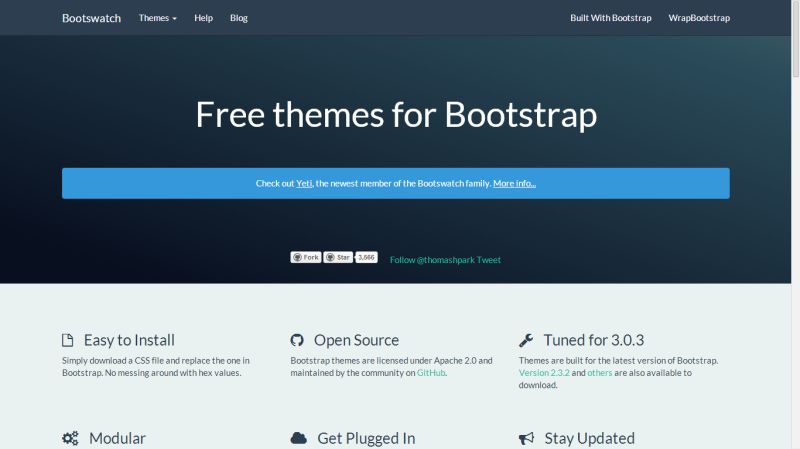Click the megaphone icon beside Stay Updated
This screenshot has height=449, width=800.
[527, 438]
